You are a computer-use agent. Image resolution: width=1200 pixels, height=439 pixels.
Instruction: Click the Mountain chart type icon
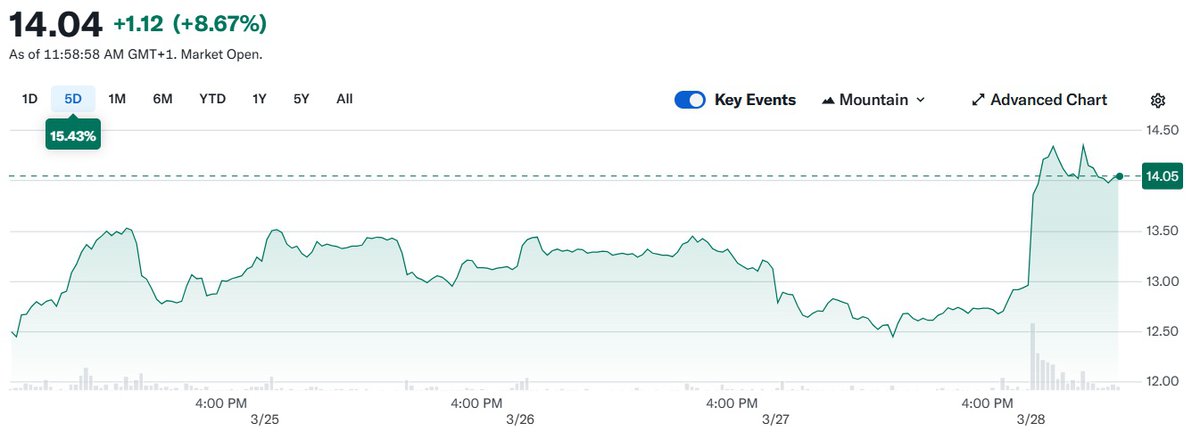(828, 100)
